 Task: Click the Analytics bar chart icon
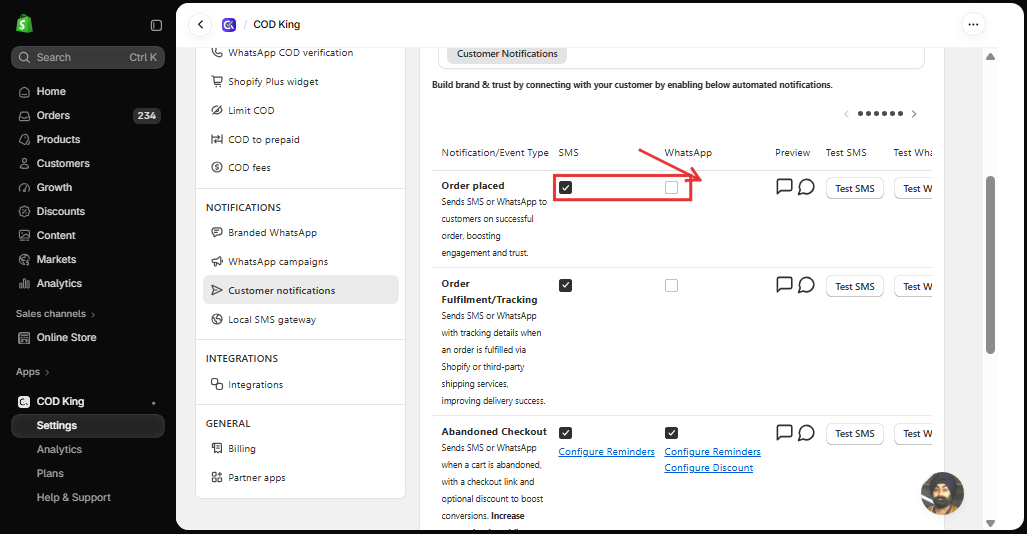(24, 284)
